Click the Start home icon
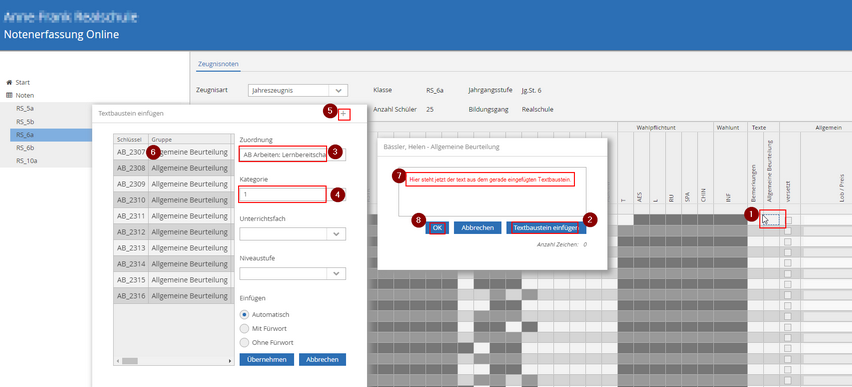The width and height of the screenshot is (852, 387). point(9,83)
